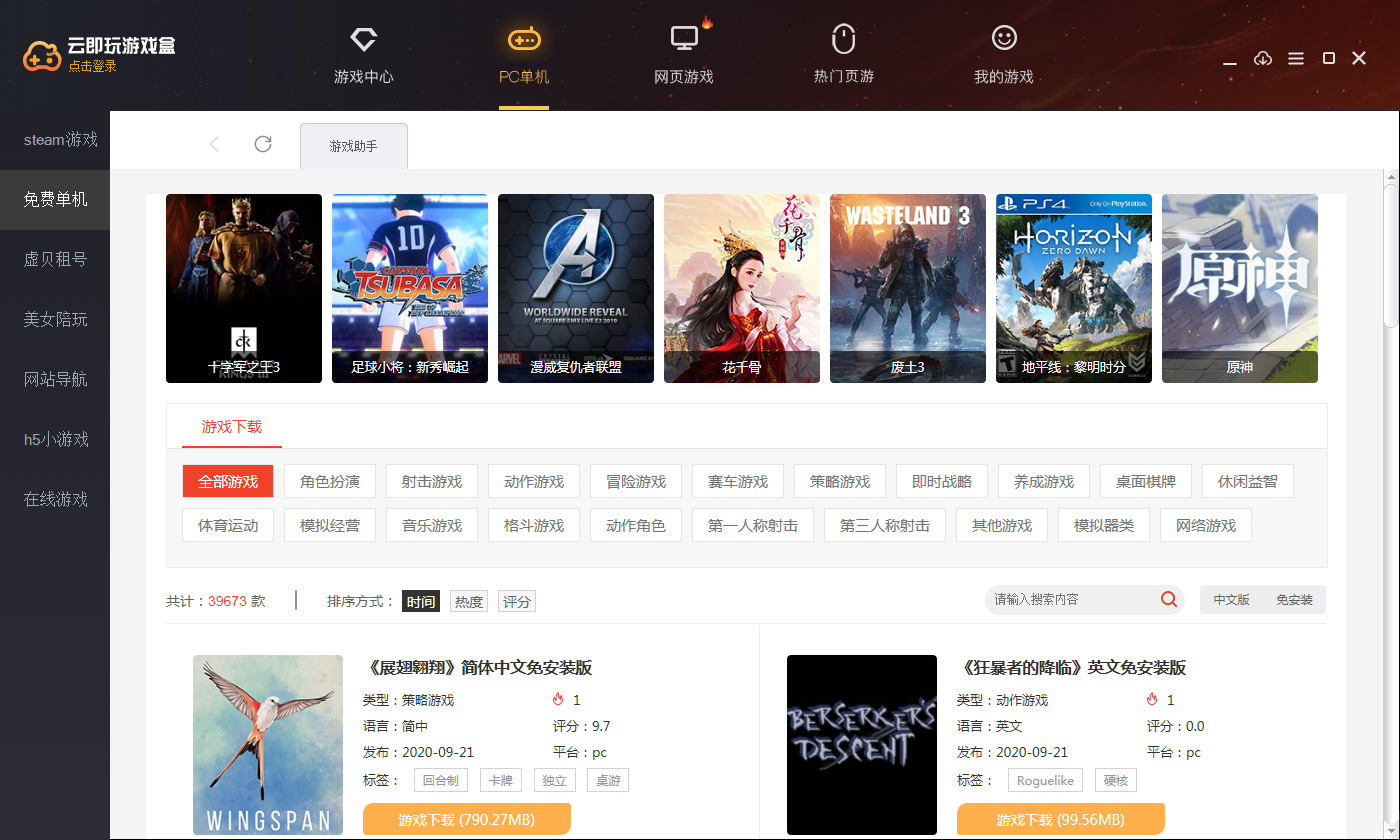Select 免费单机 in the sidebar
Image resolution: width=1400 pixels, height=840 pixels.
(x=55, y=199)
